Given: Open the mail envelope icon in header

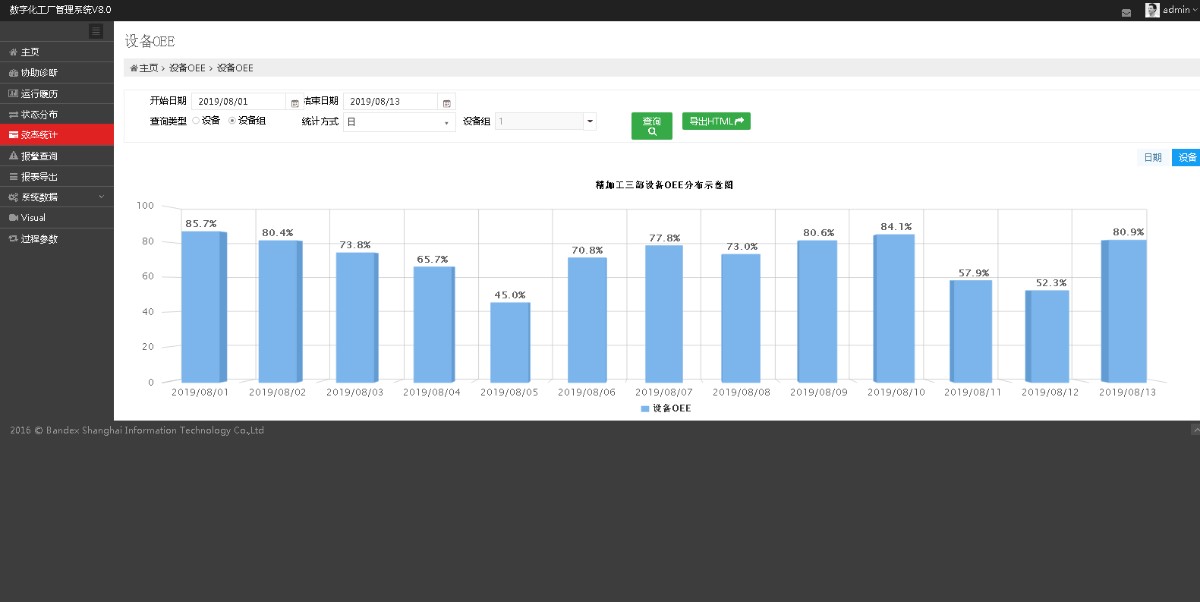Looking at the screenshot, I should click(x=1126, y=12).
